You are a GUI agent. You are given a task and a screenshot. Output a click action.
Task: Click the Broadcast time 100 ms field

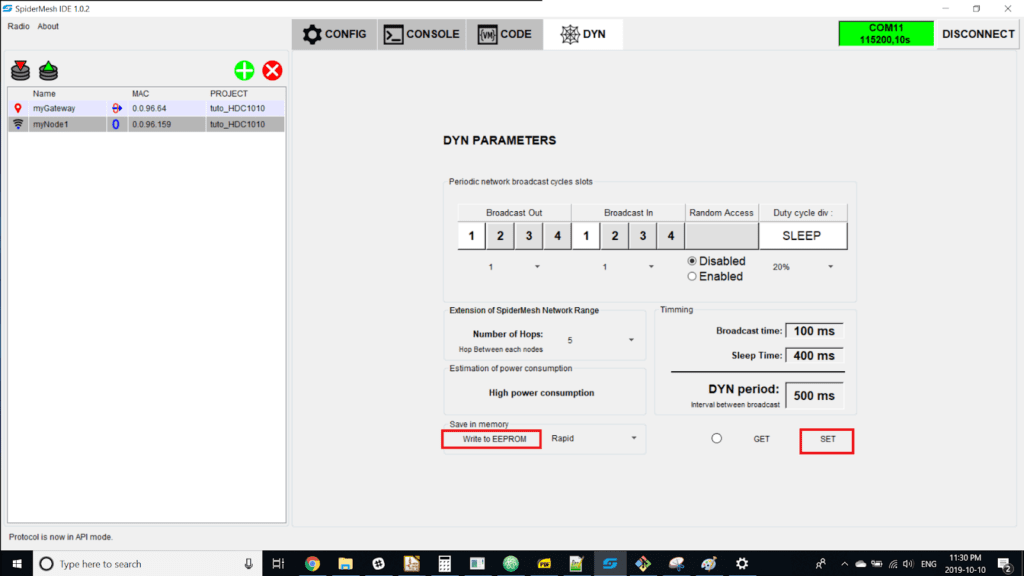(x=814, y=331)
